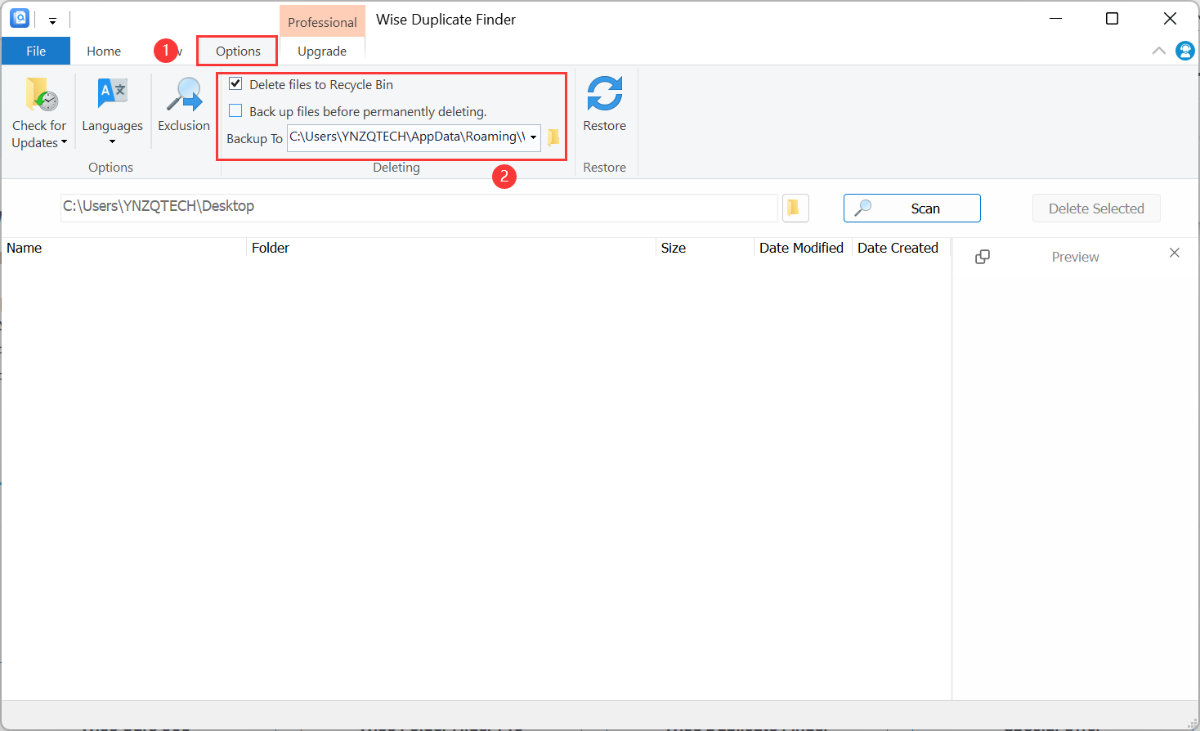
Task: Start scanning with the Scan button
Action: coord(912,208)
